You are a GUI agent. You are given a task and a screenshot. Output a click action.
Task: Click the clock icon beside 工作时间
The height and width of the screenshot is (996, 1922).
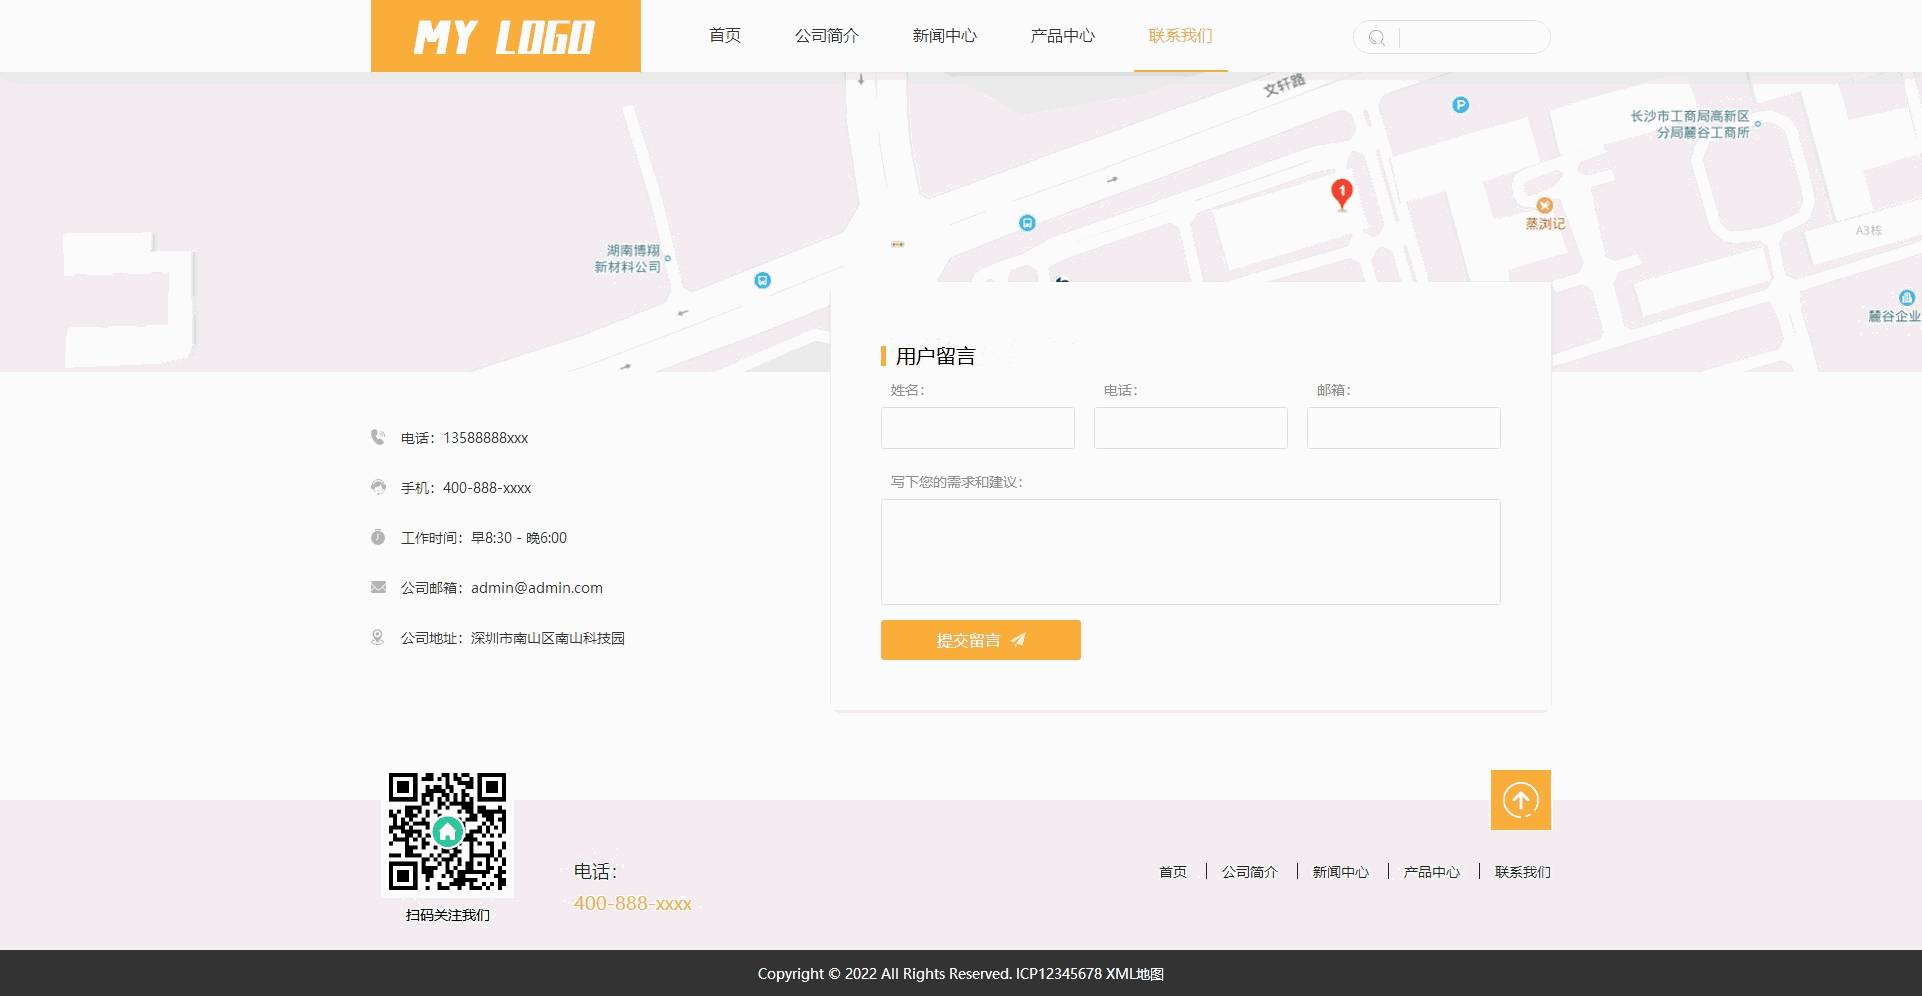[378, 537]
